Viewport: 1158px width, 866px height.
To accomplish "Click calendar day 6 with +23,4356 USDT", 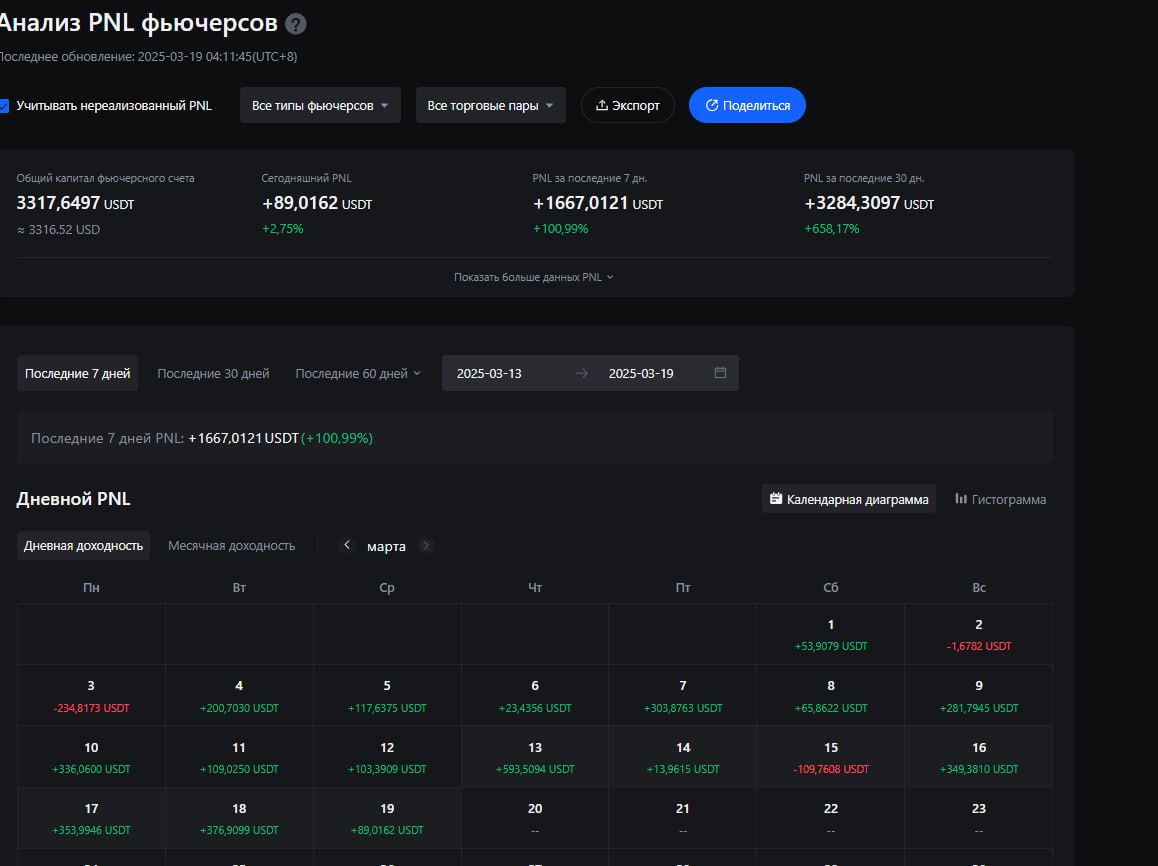I will (x=535, y=695).
